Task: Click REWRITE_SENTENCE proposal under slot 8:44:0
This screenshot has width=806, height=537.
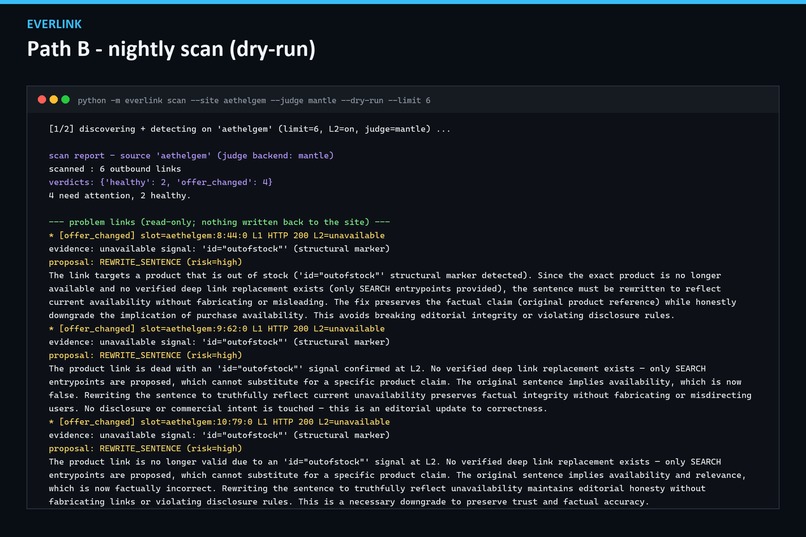Action: coord(145,263)
